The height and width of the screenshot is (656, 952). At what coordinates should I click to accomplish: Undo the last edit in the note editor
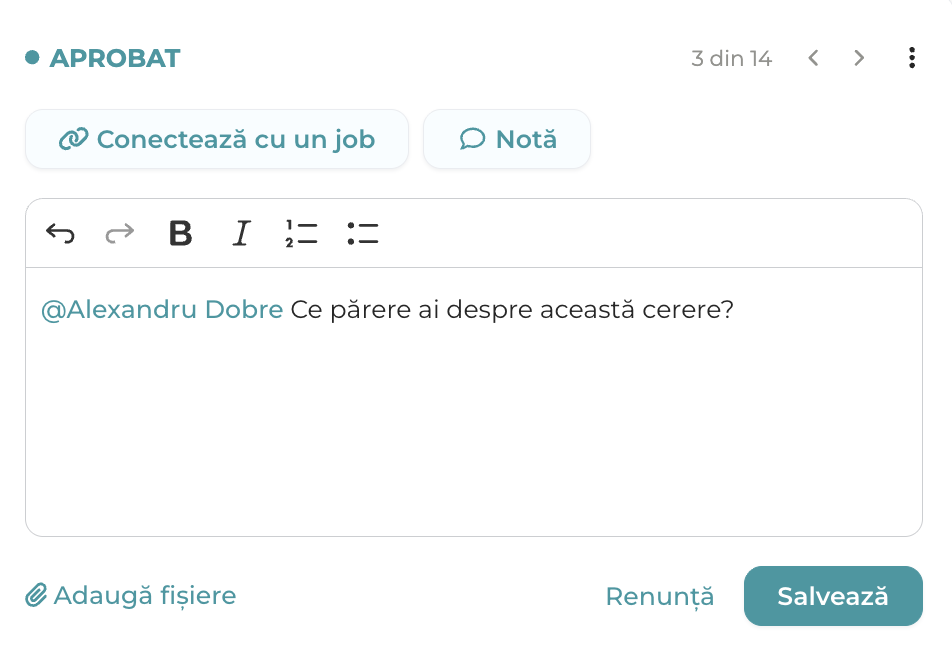tap(60, 233)
